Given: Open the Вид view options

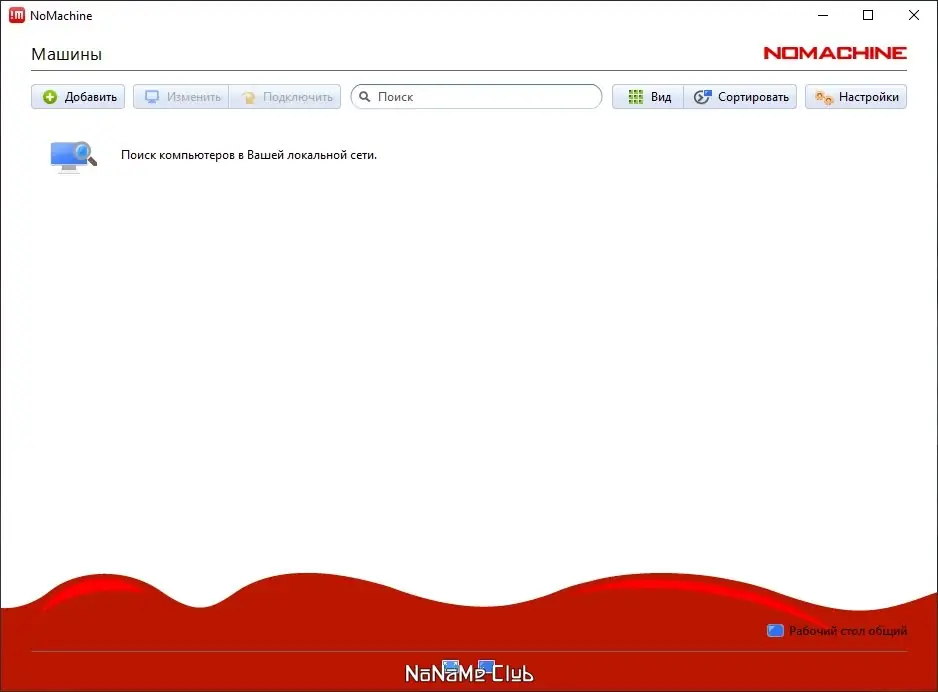Looking at the screenshot, I should point(648,97).
